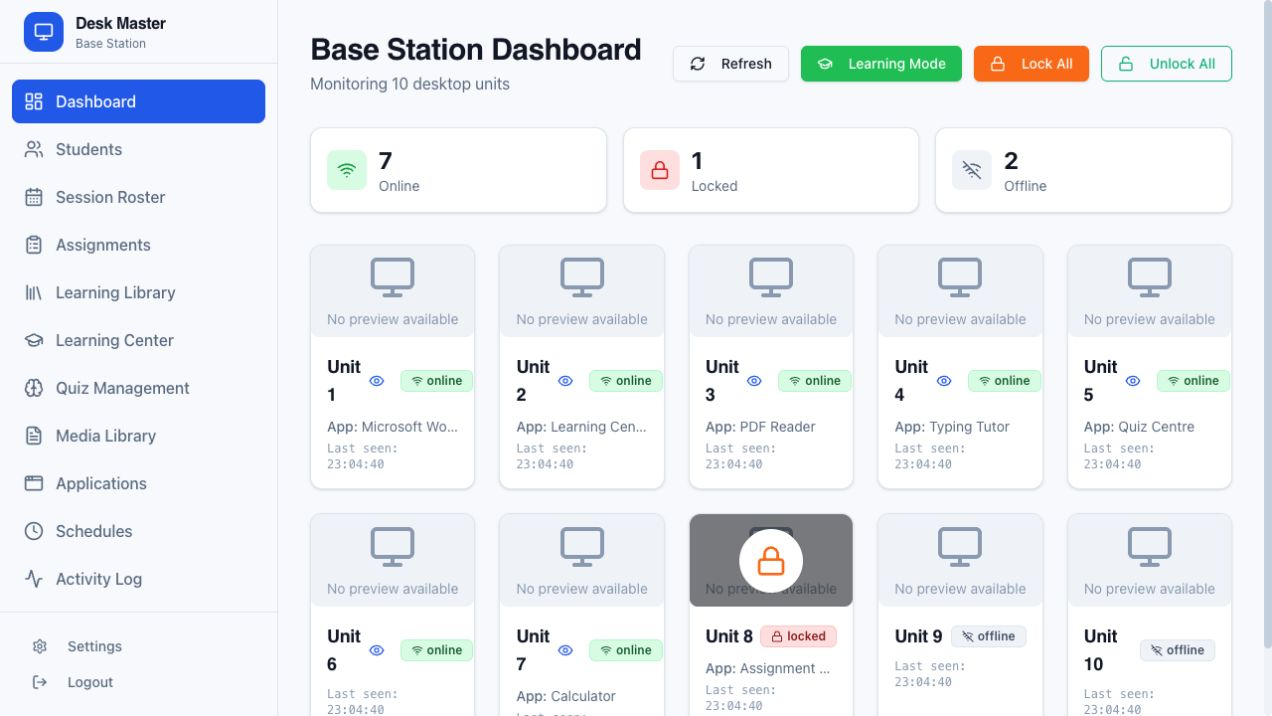This screenshot has width=1272, height=716.
Task: Click 'Monitoring 10 desktop units' subtitle
Action: (410, 84)
